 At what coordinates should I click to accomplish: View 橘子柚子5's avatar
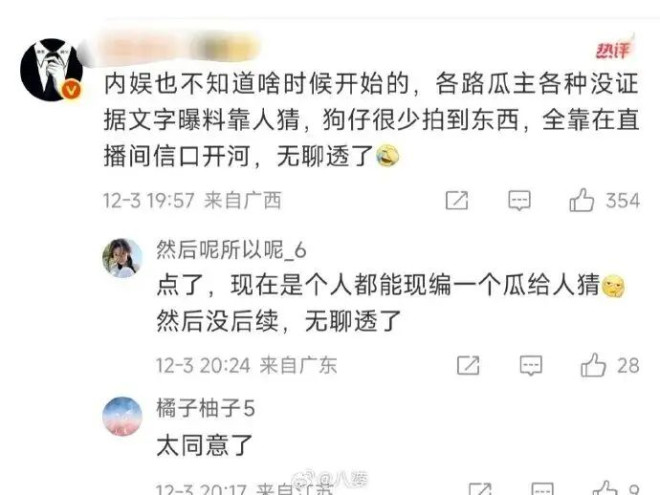[122, 416]
